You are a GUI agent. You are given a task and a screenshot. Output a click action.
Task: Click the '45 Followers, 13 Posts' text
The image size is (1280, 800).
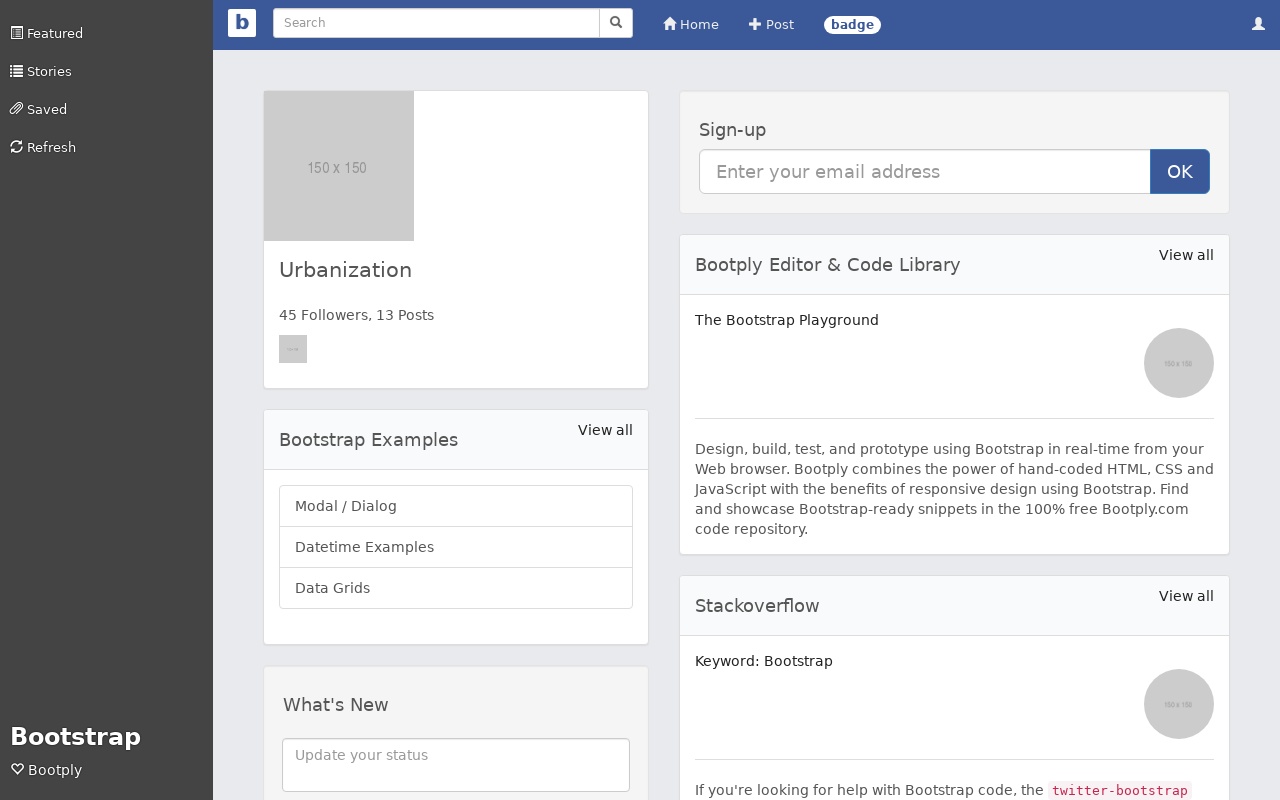coord(356,315)
